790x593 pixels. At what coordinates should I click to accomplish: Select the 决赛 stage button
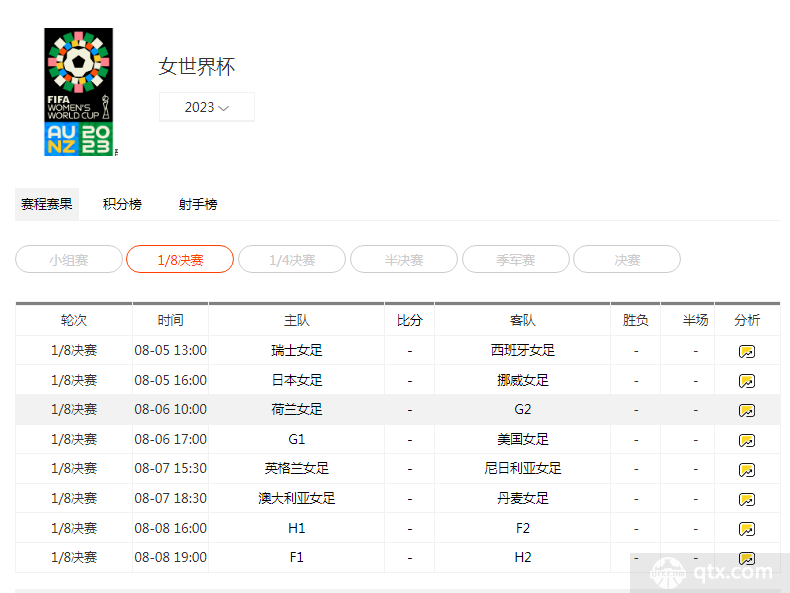[627, 259]
